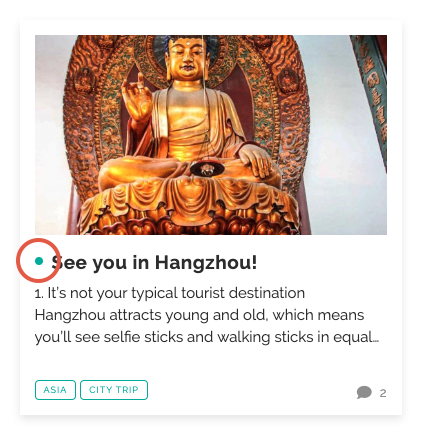Open the 'See you in Hangzhou!' post title
This screenshot has height=435, width=422.
click(x=154, y=262)
